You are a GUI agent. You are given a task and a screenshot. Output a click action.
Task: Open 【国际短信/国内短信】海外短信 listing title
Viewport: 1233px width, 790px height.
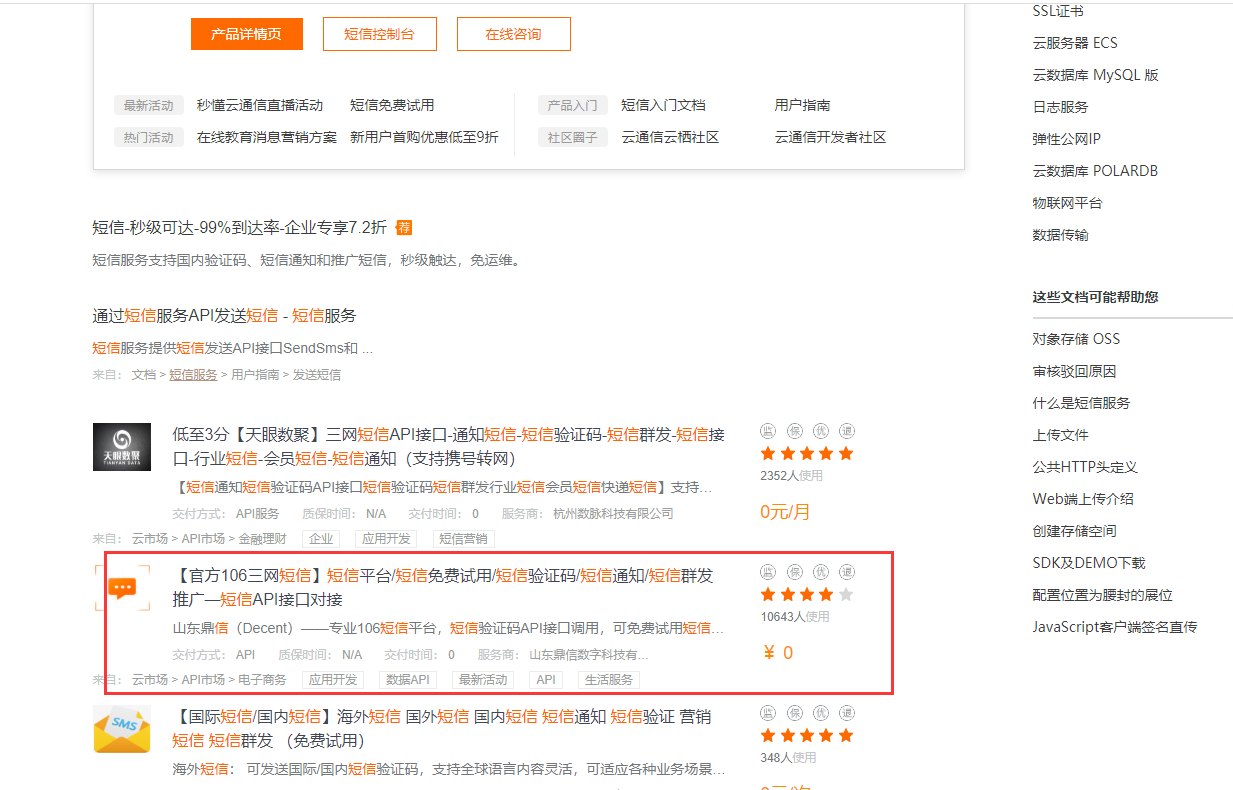[442, 728]
